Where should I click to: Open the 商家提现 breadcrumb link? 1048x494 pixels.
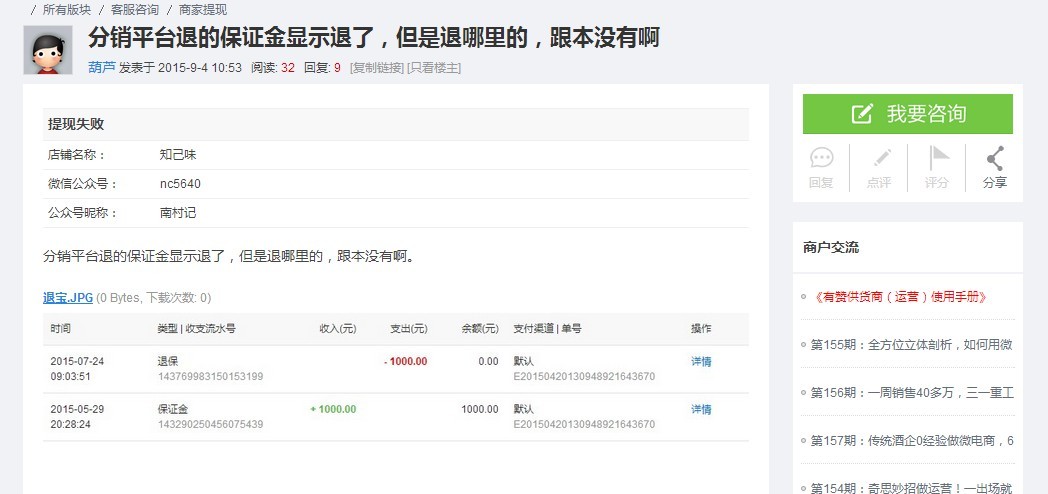coord(203,10)
